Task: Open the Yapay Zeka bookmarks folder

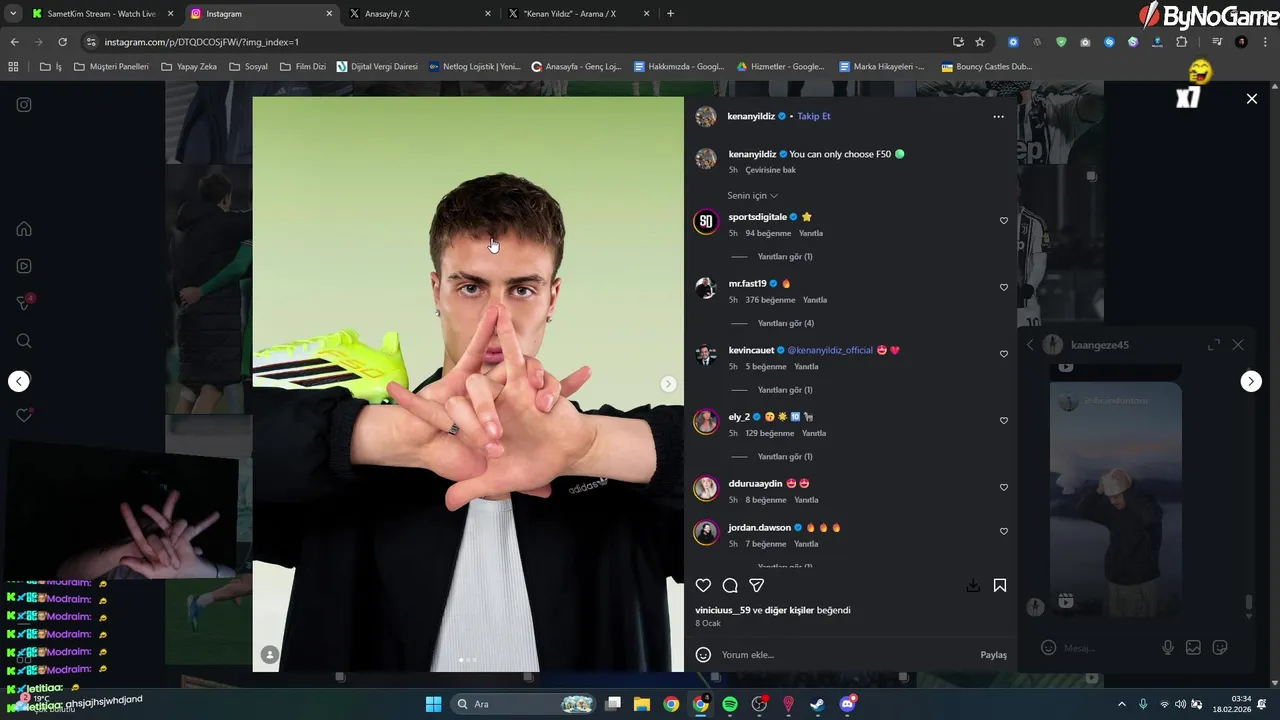Action: [187, 67]
